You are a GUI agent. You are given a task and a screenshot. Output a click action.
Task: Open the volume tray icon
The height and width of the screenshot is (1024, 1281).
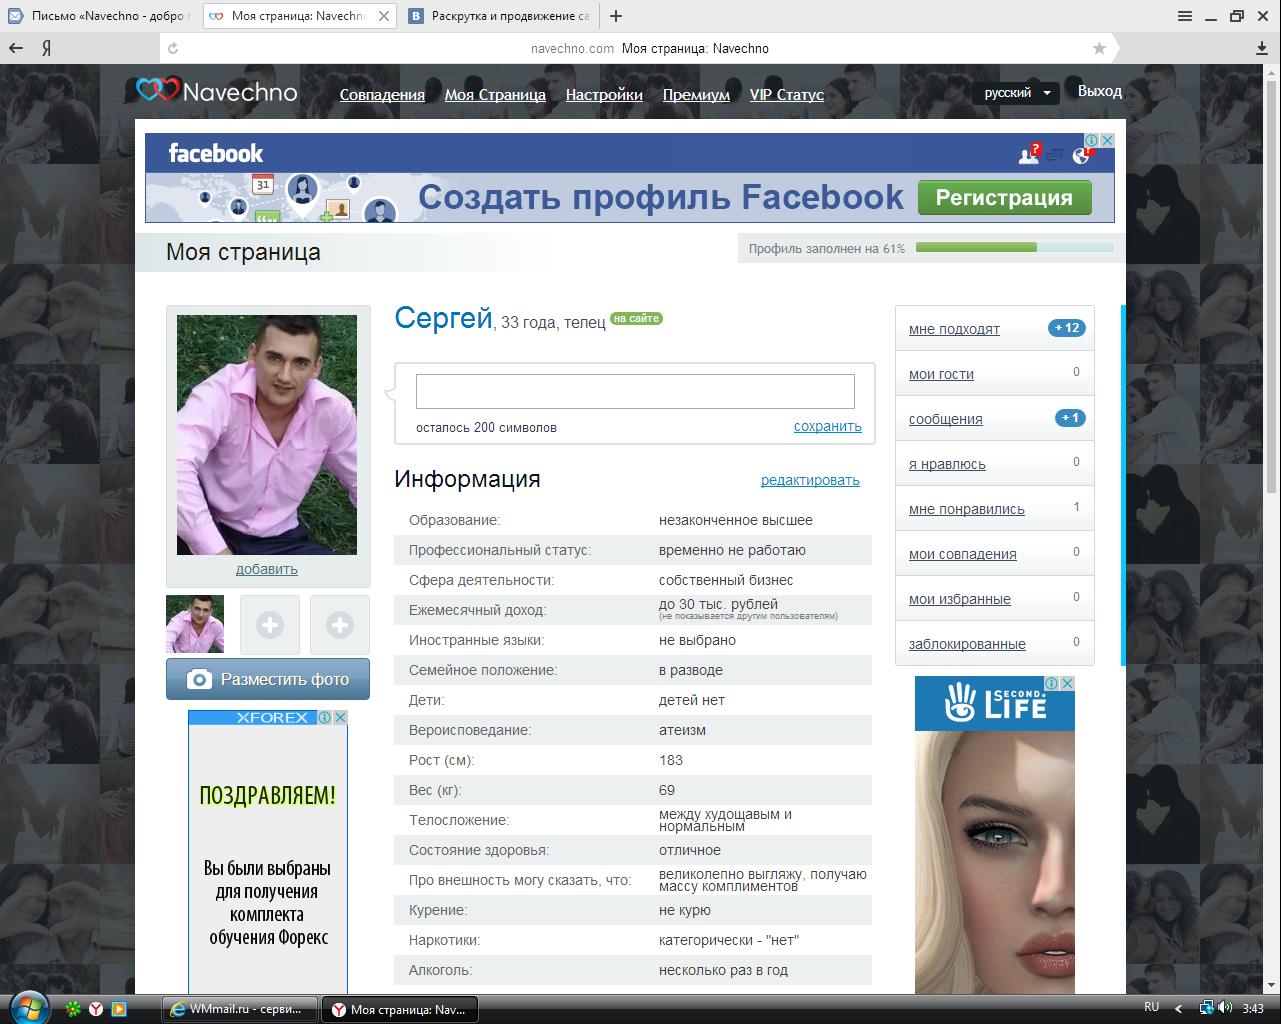pyautogui.click(x=1227, y=1008)
